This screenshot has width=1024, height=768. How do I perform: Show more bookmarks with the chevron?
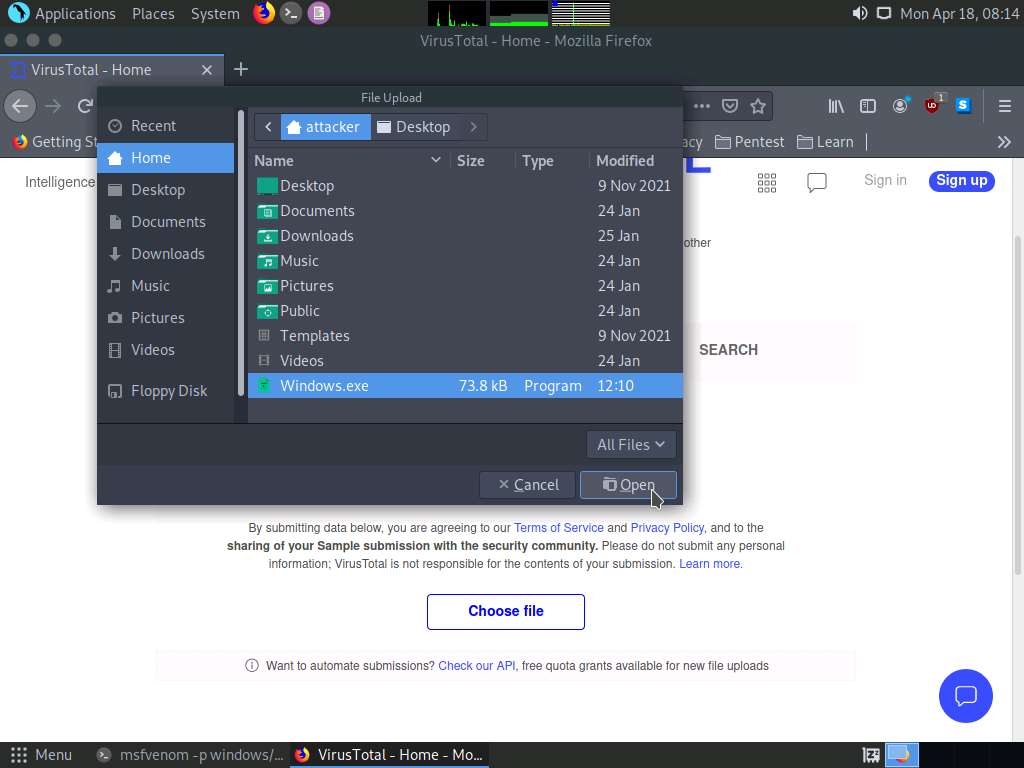1004,142
